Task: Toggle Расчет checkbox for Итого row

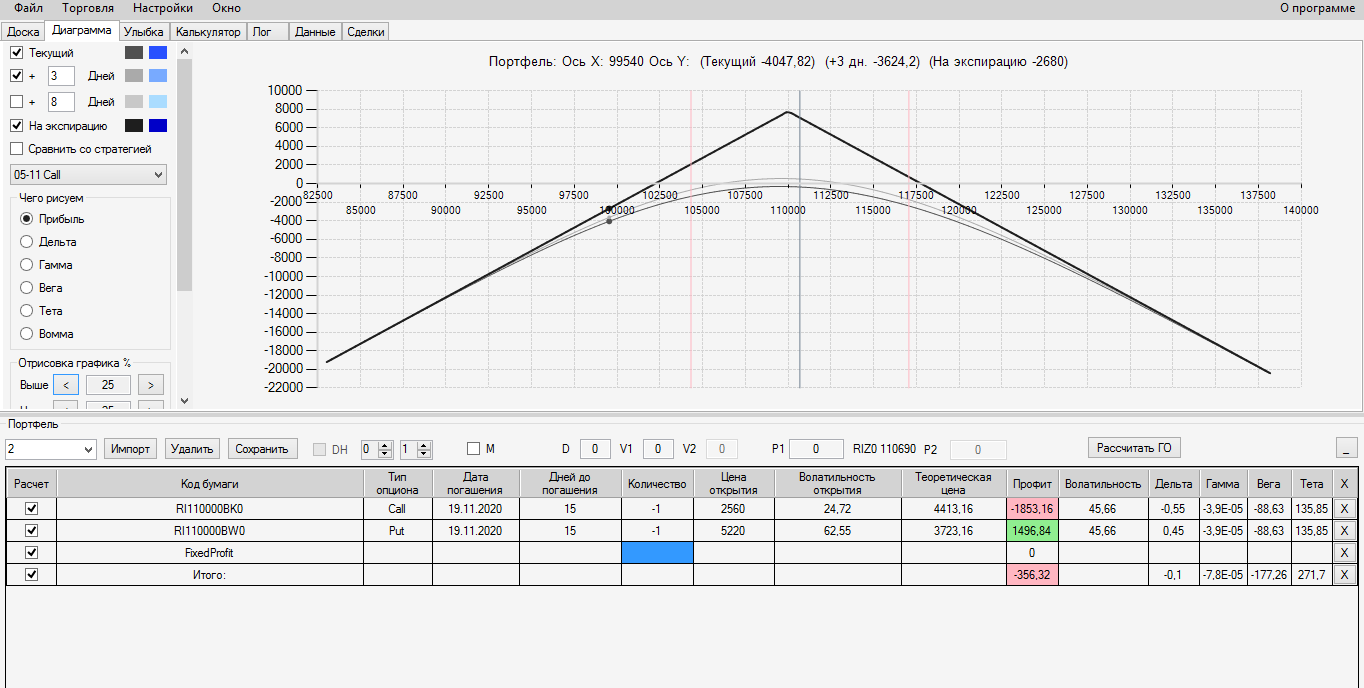Action: 31,574
